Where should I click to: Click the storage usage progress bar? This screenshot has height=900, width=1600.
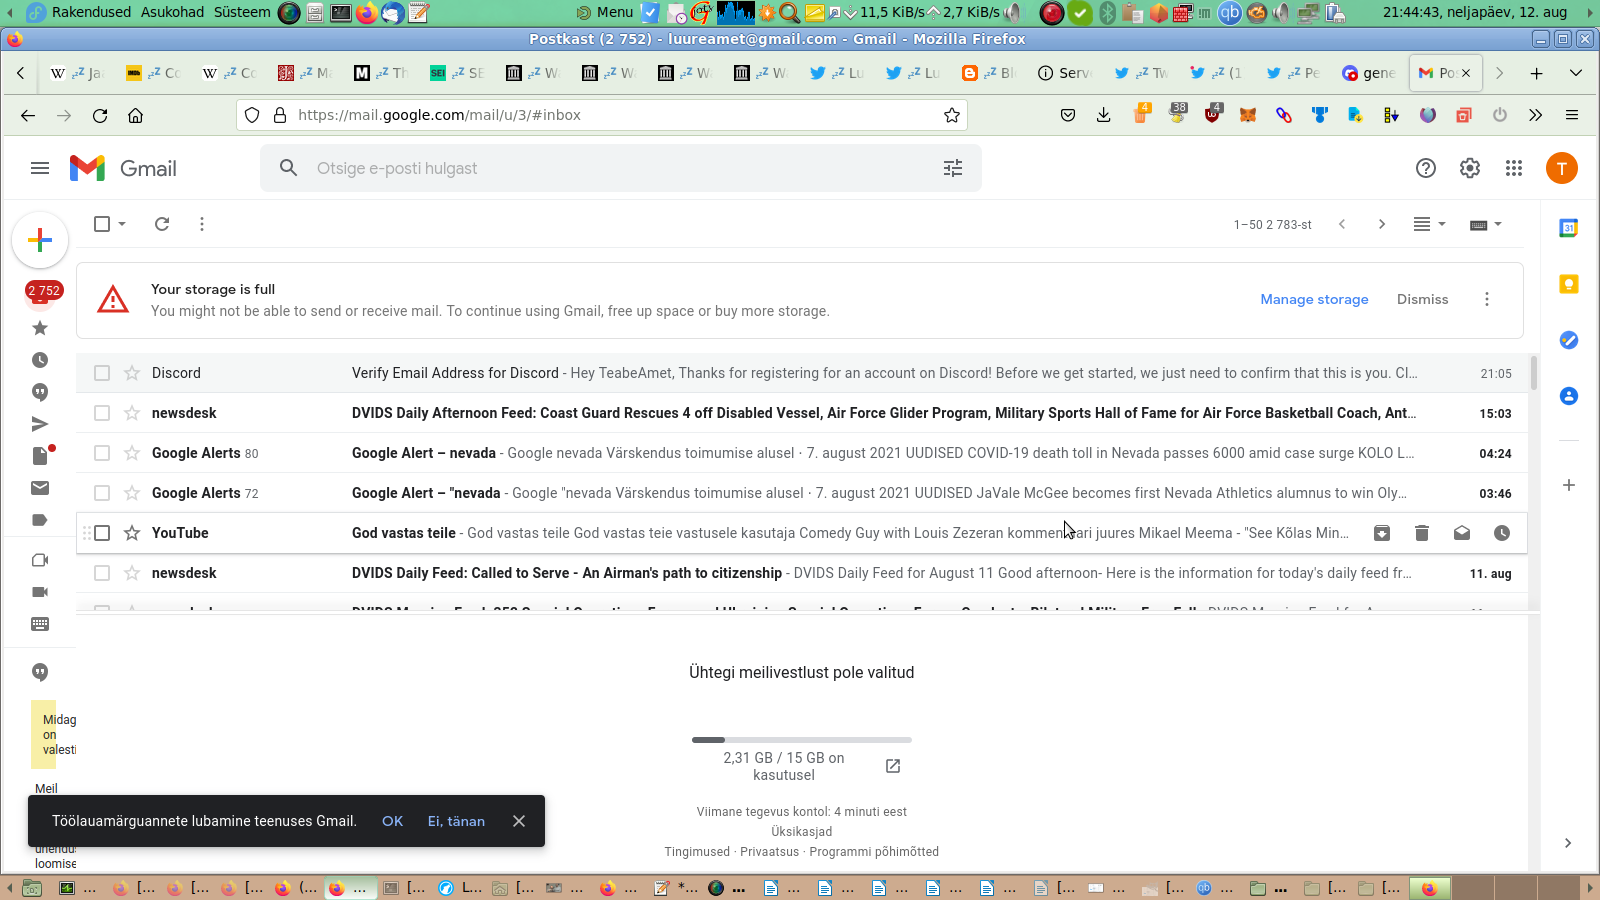tap(801, 740)
